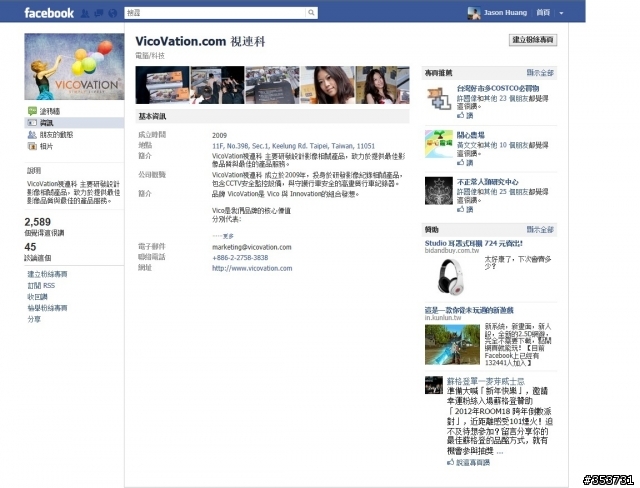The image size is (640, 488).
Task: Open the kunlun game ad title
Action: point(469,310)
